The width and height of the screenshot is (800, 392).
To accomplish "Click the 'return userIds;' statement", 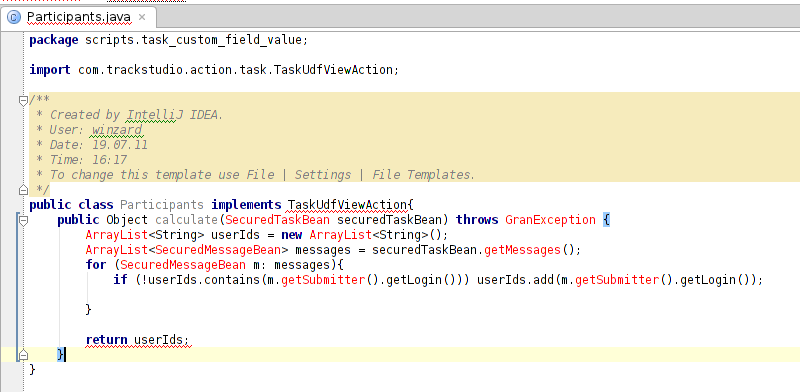I will 137,339.
